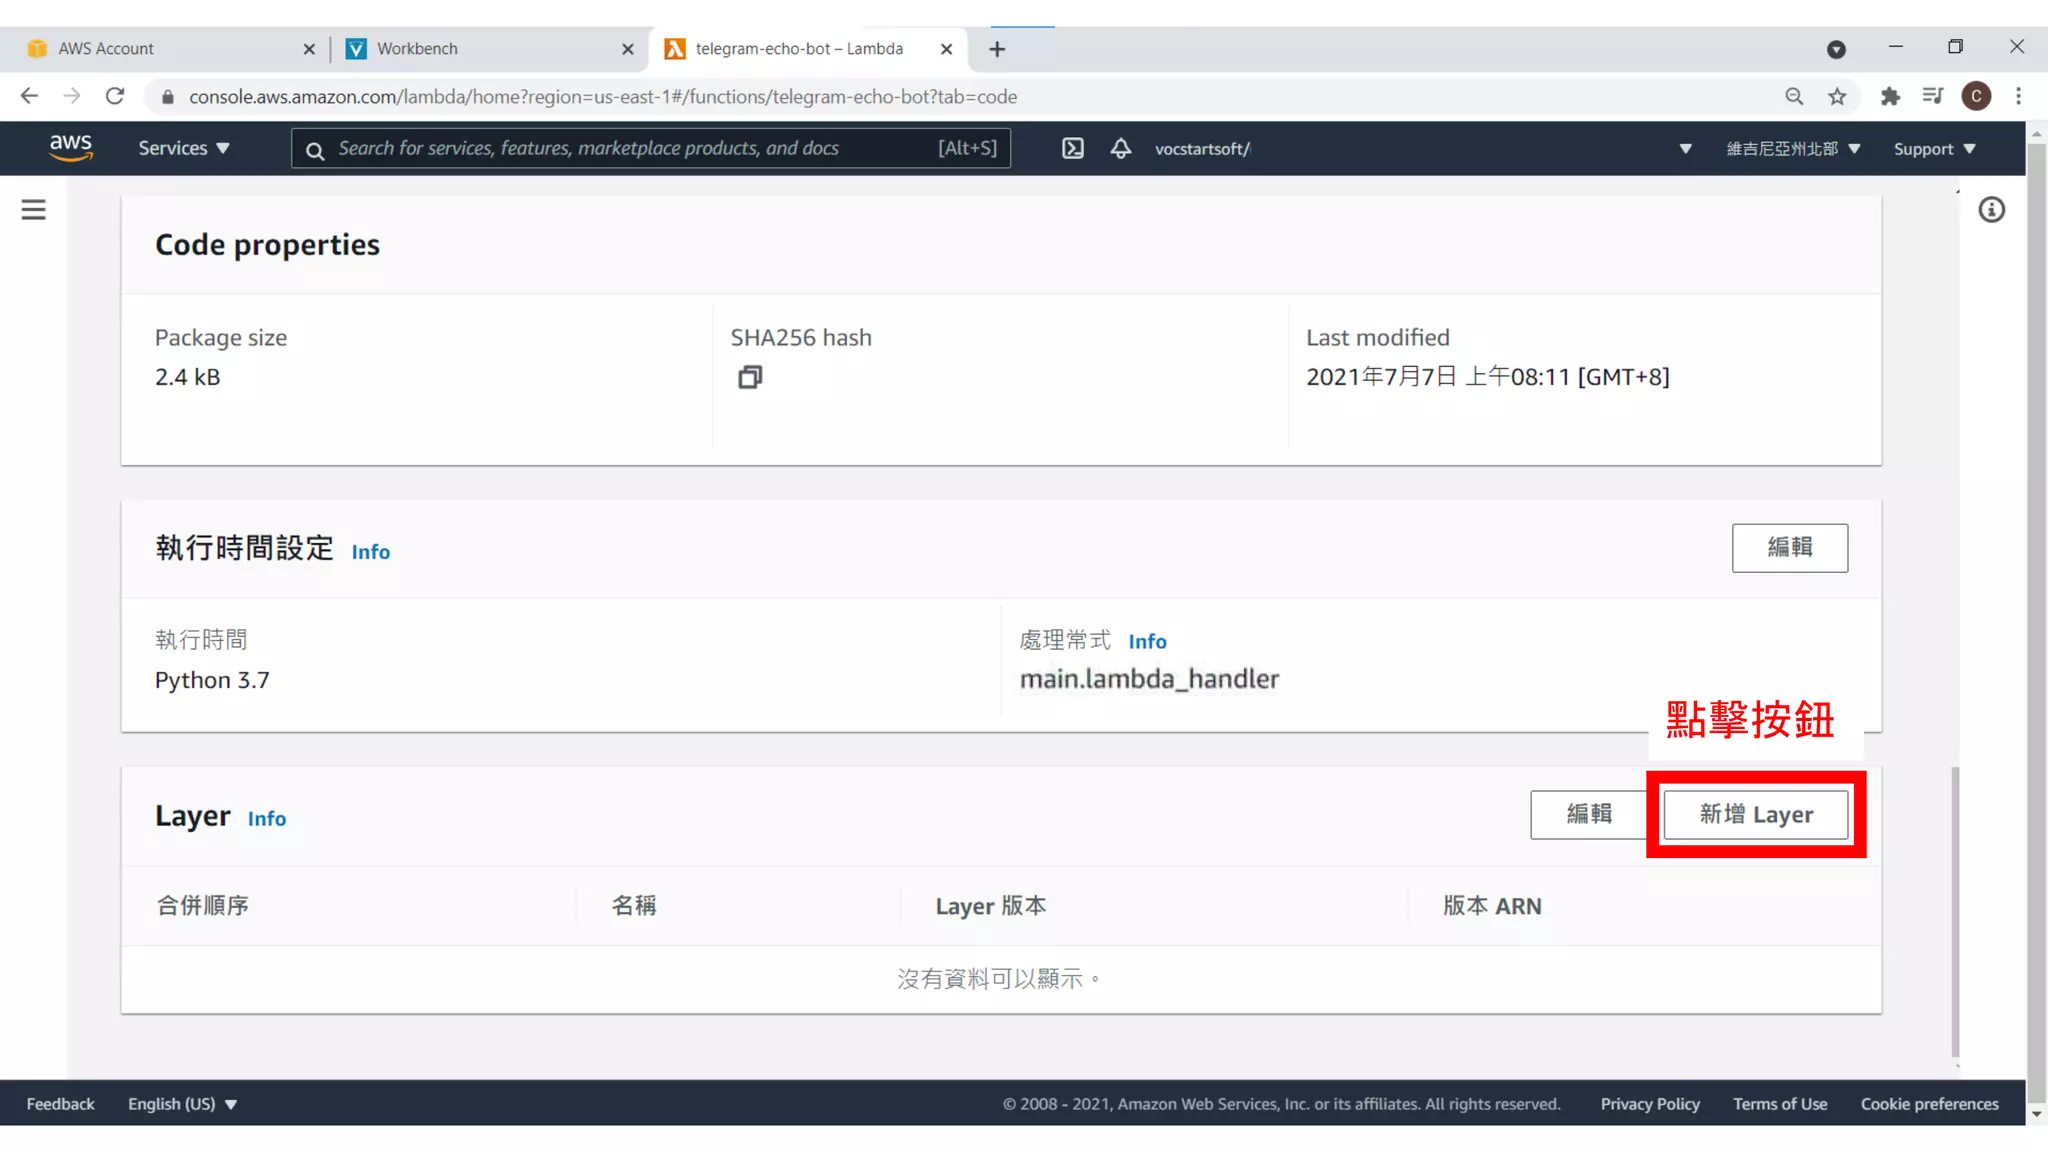Screen dimensions: 2048x1152
Task: Click the AWS logo home icon
Action: (x=71, y=148)
